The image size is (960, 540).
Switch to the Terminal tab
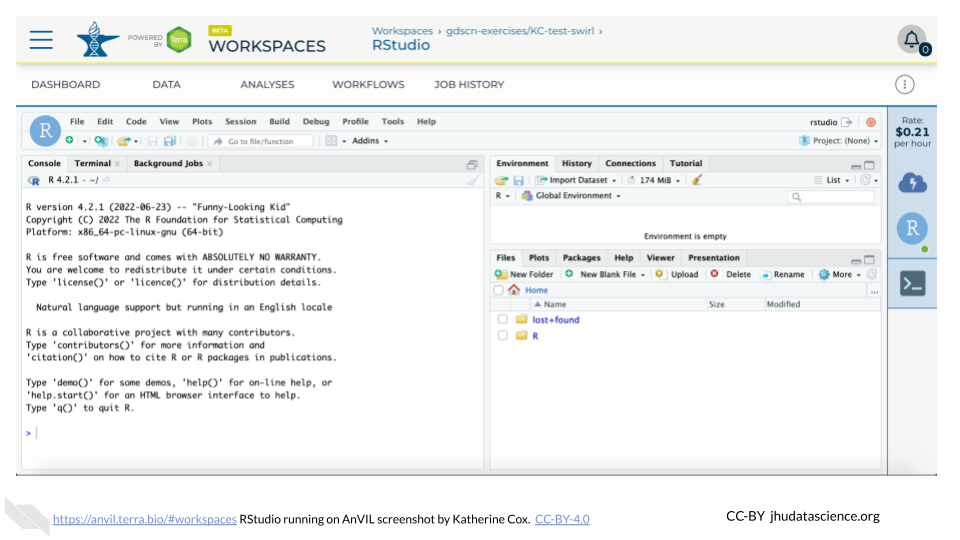coord(93,163)
